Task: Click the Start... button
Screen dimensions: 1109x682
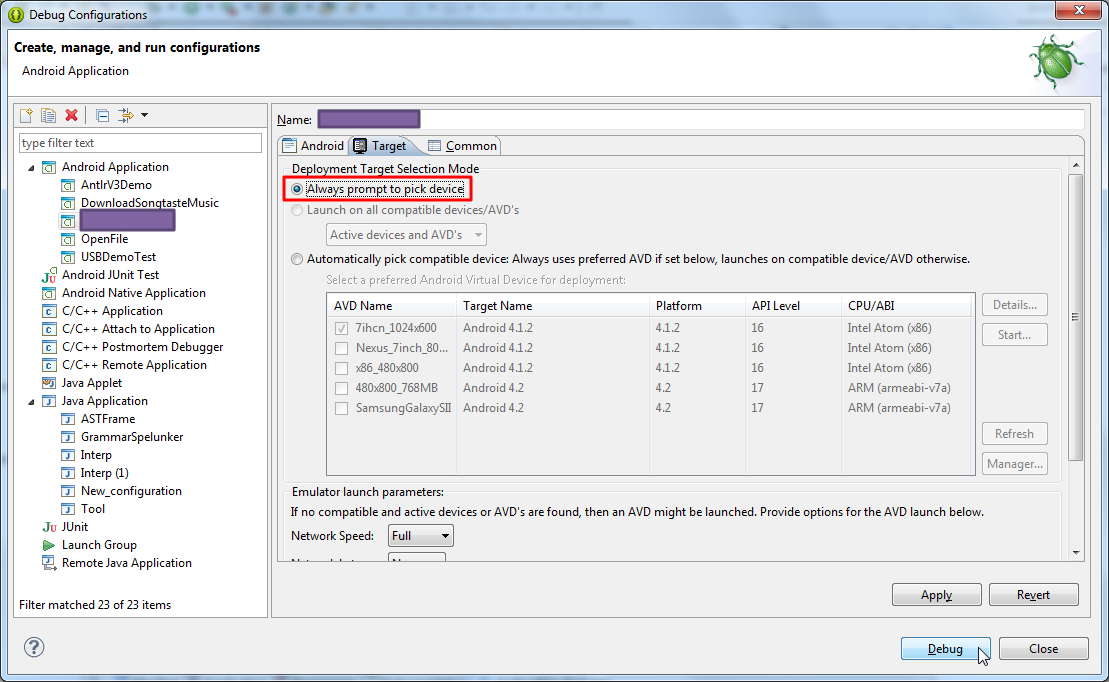Action: (x=1015, y=335)
